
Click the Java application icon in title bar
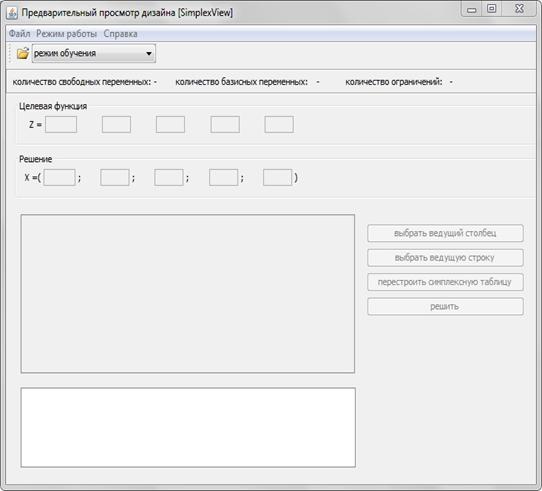pos(12,13)
